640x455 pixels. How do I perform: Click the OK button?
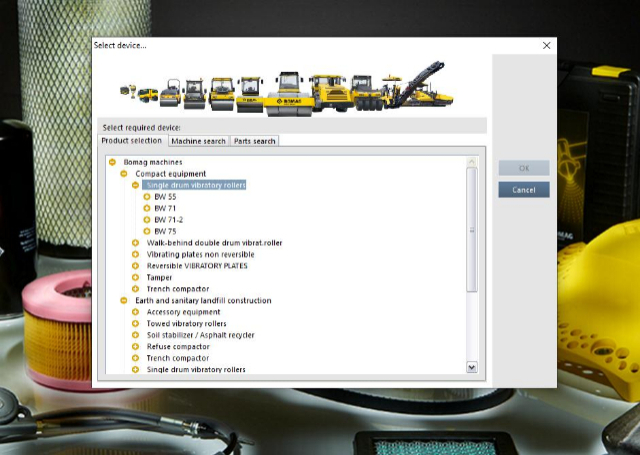(524, 168)
